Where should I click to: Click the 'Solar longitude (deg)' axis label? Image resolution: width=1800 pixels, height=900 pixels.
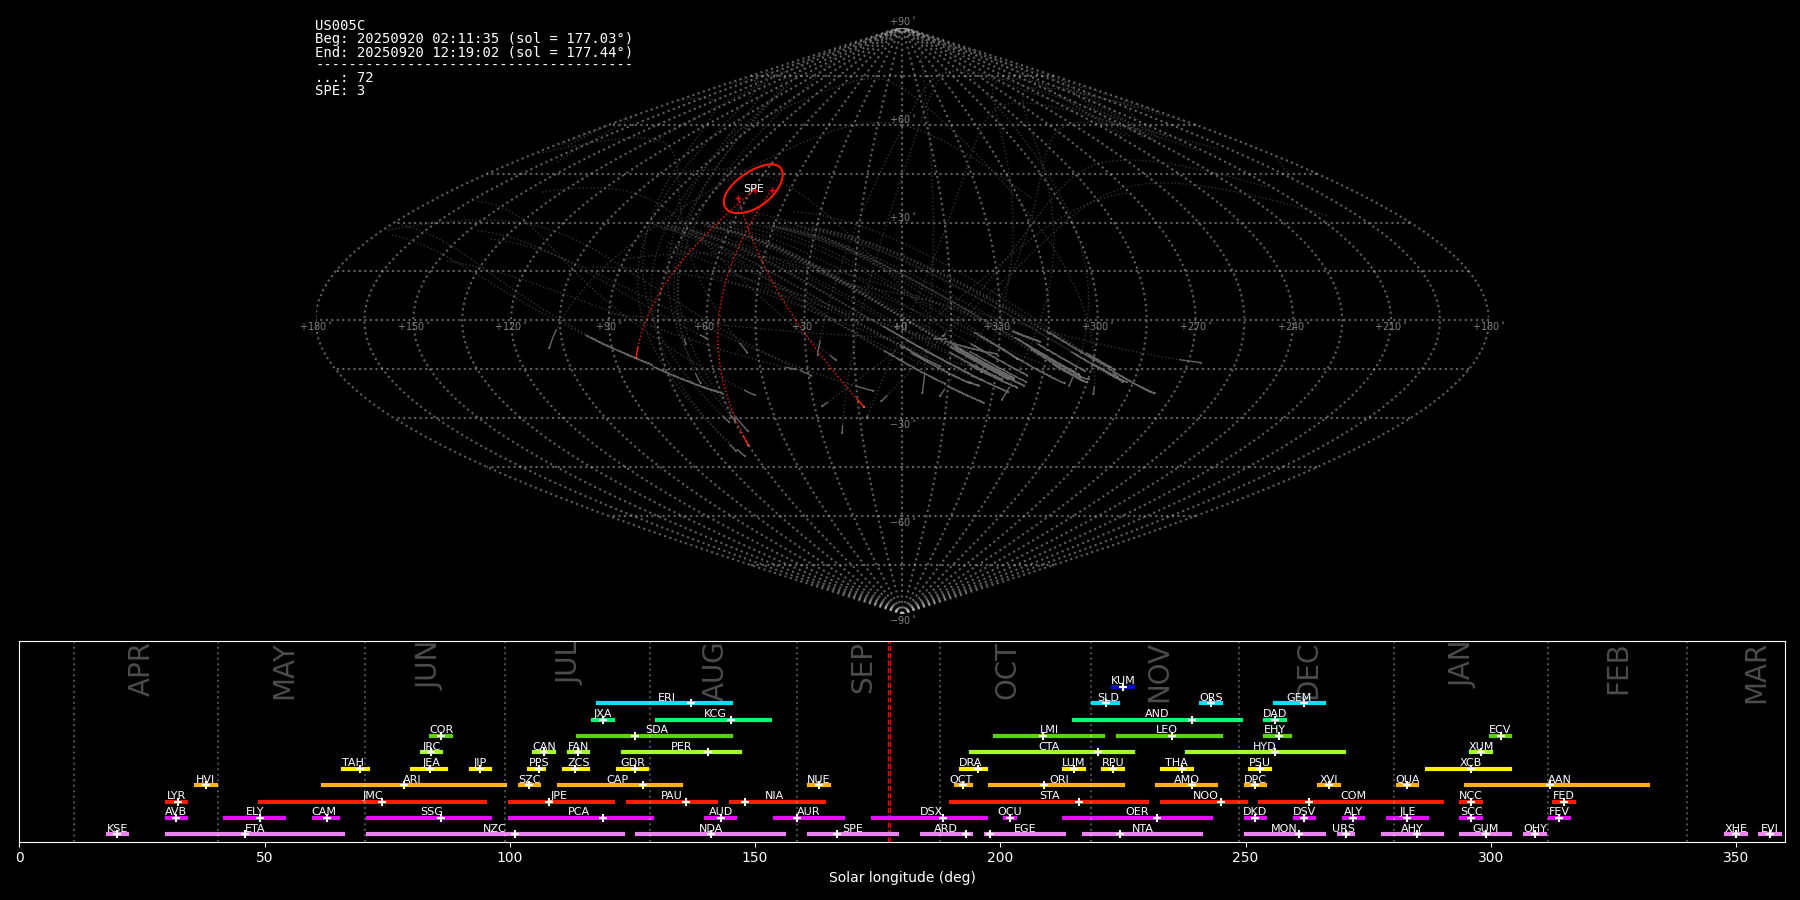(x=902, y=877)
